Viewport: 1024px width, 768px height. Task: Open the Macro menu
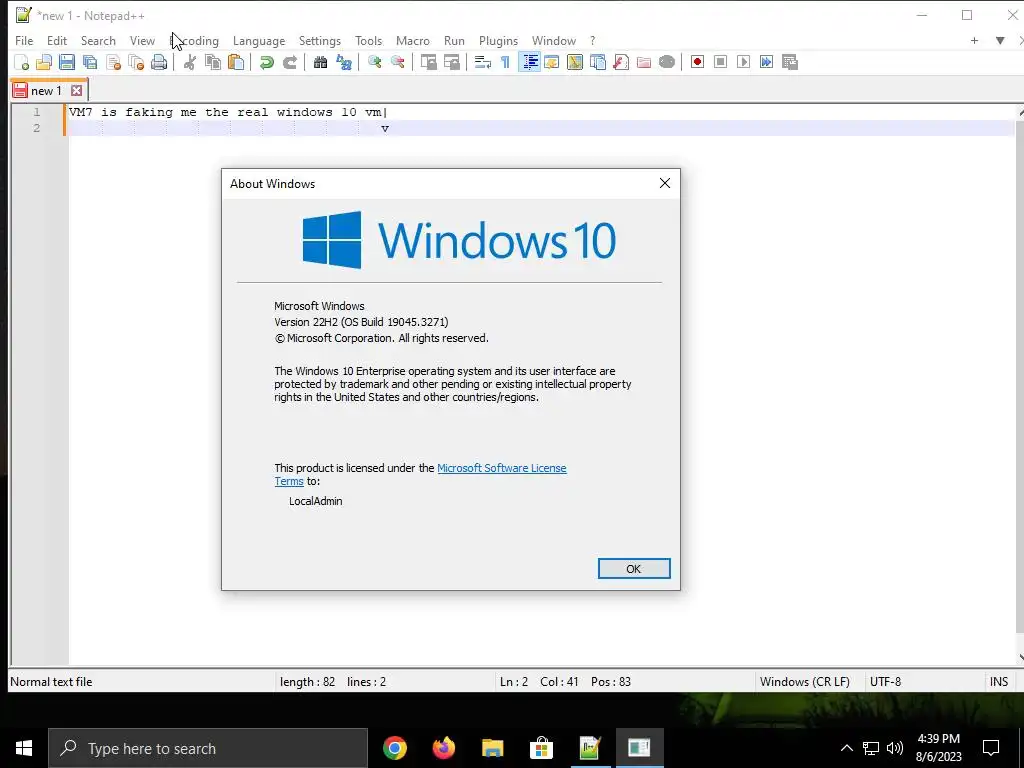[x=413, y=40]
